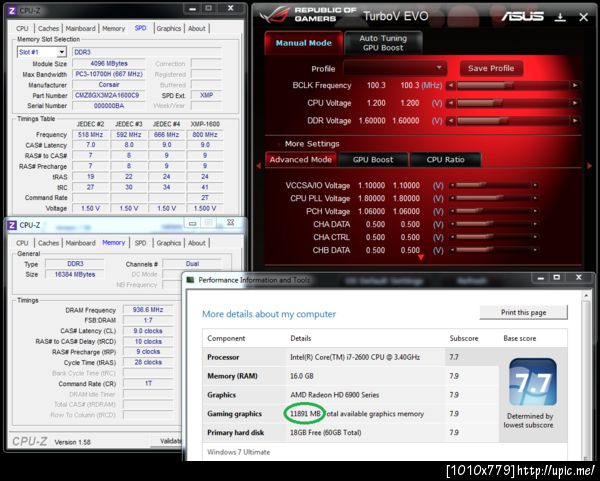Click right red arrow beside CPU Ratio tabs
600x481 pixels.
(589, 166)
